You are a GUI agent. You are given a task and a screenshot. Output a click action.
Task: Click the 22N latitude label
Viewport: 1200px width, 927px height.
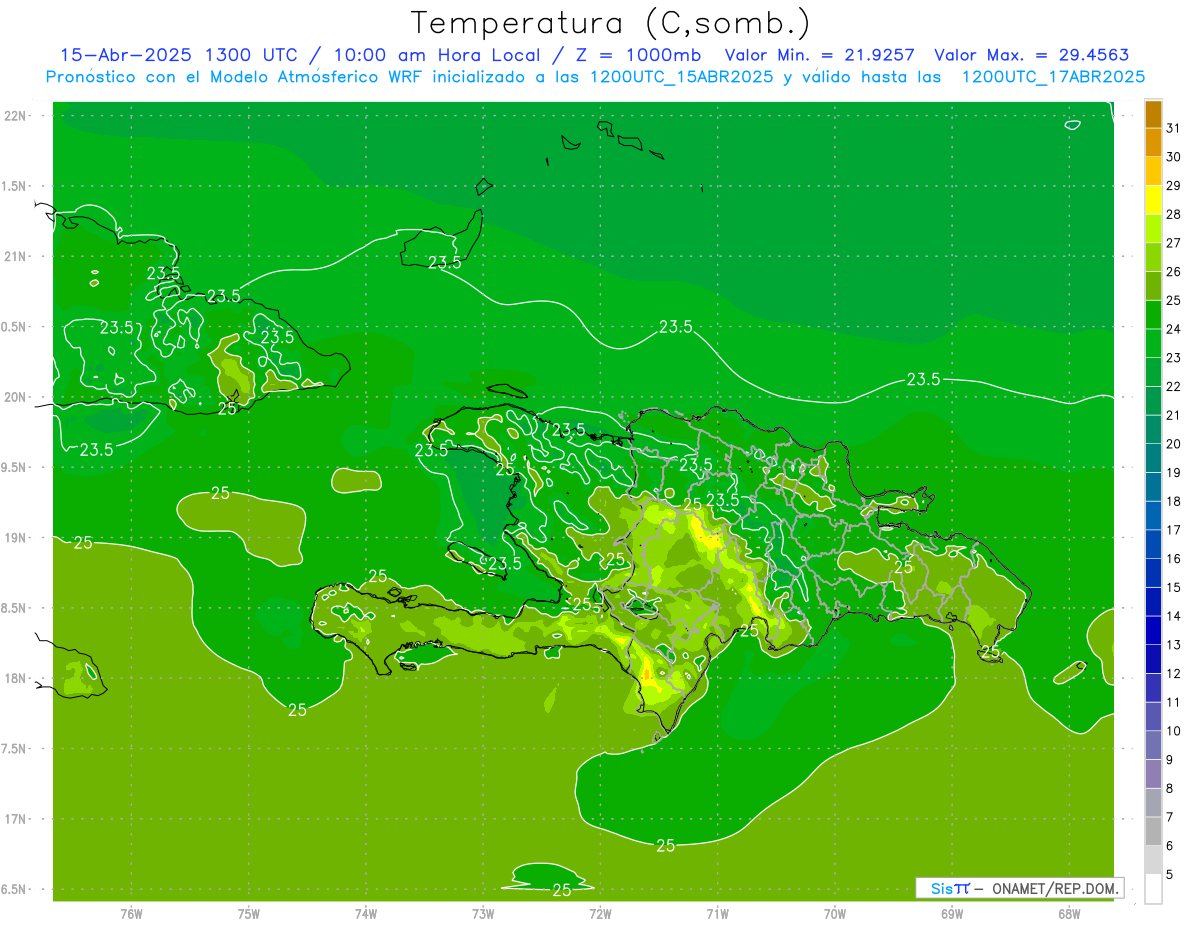coord(16,115)
